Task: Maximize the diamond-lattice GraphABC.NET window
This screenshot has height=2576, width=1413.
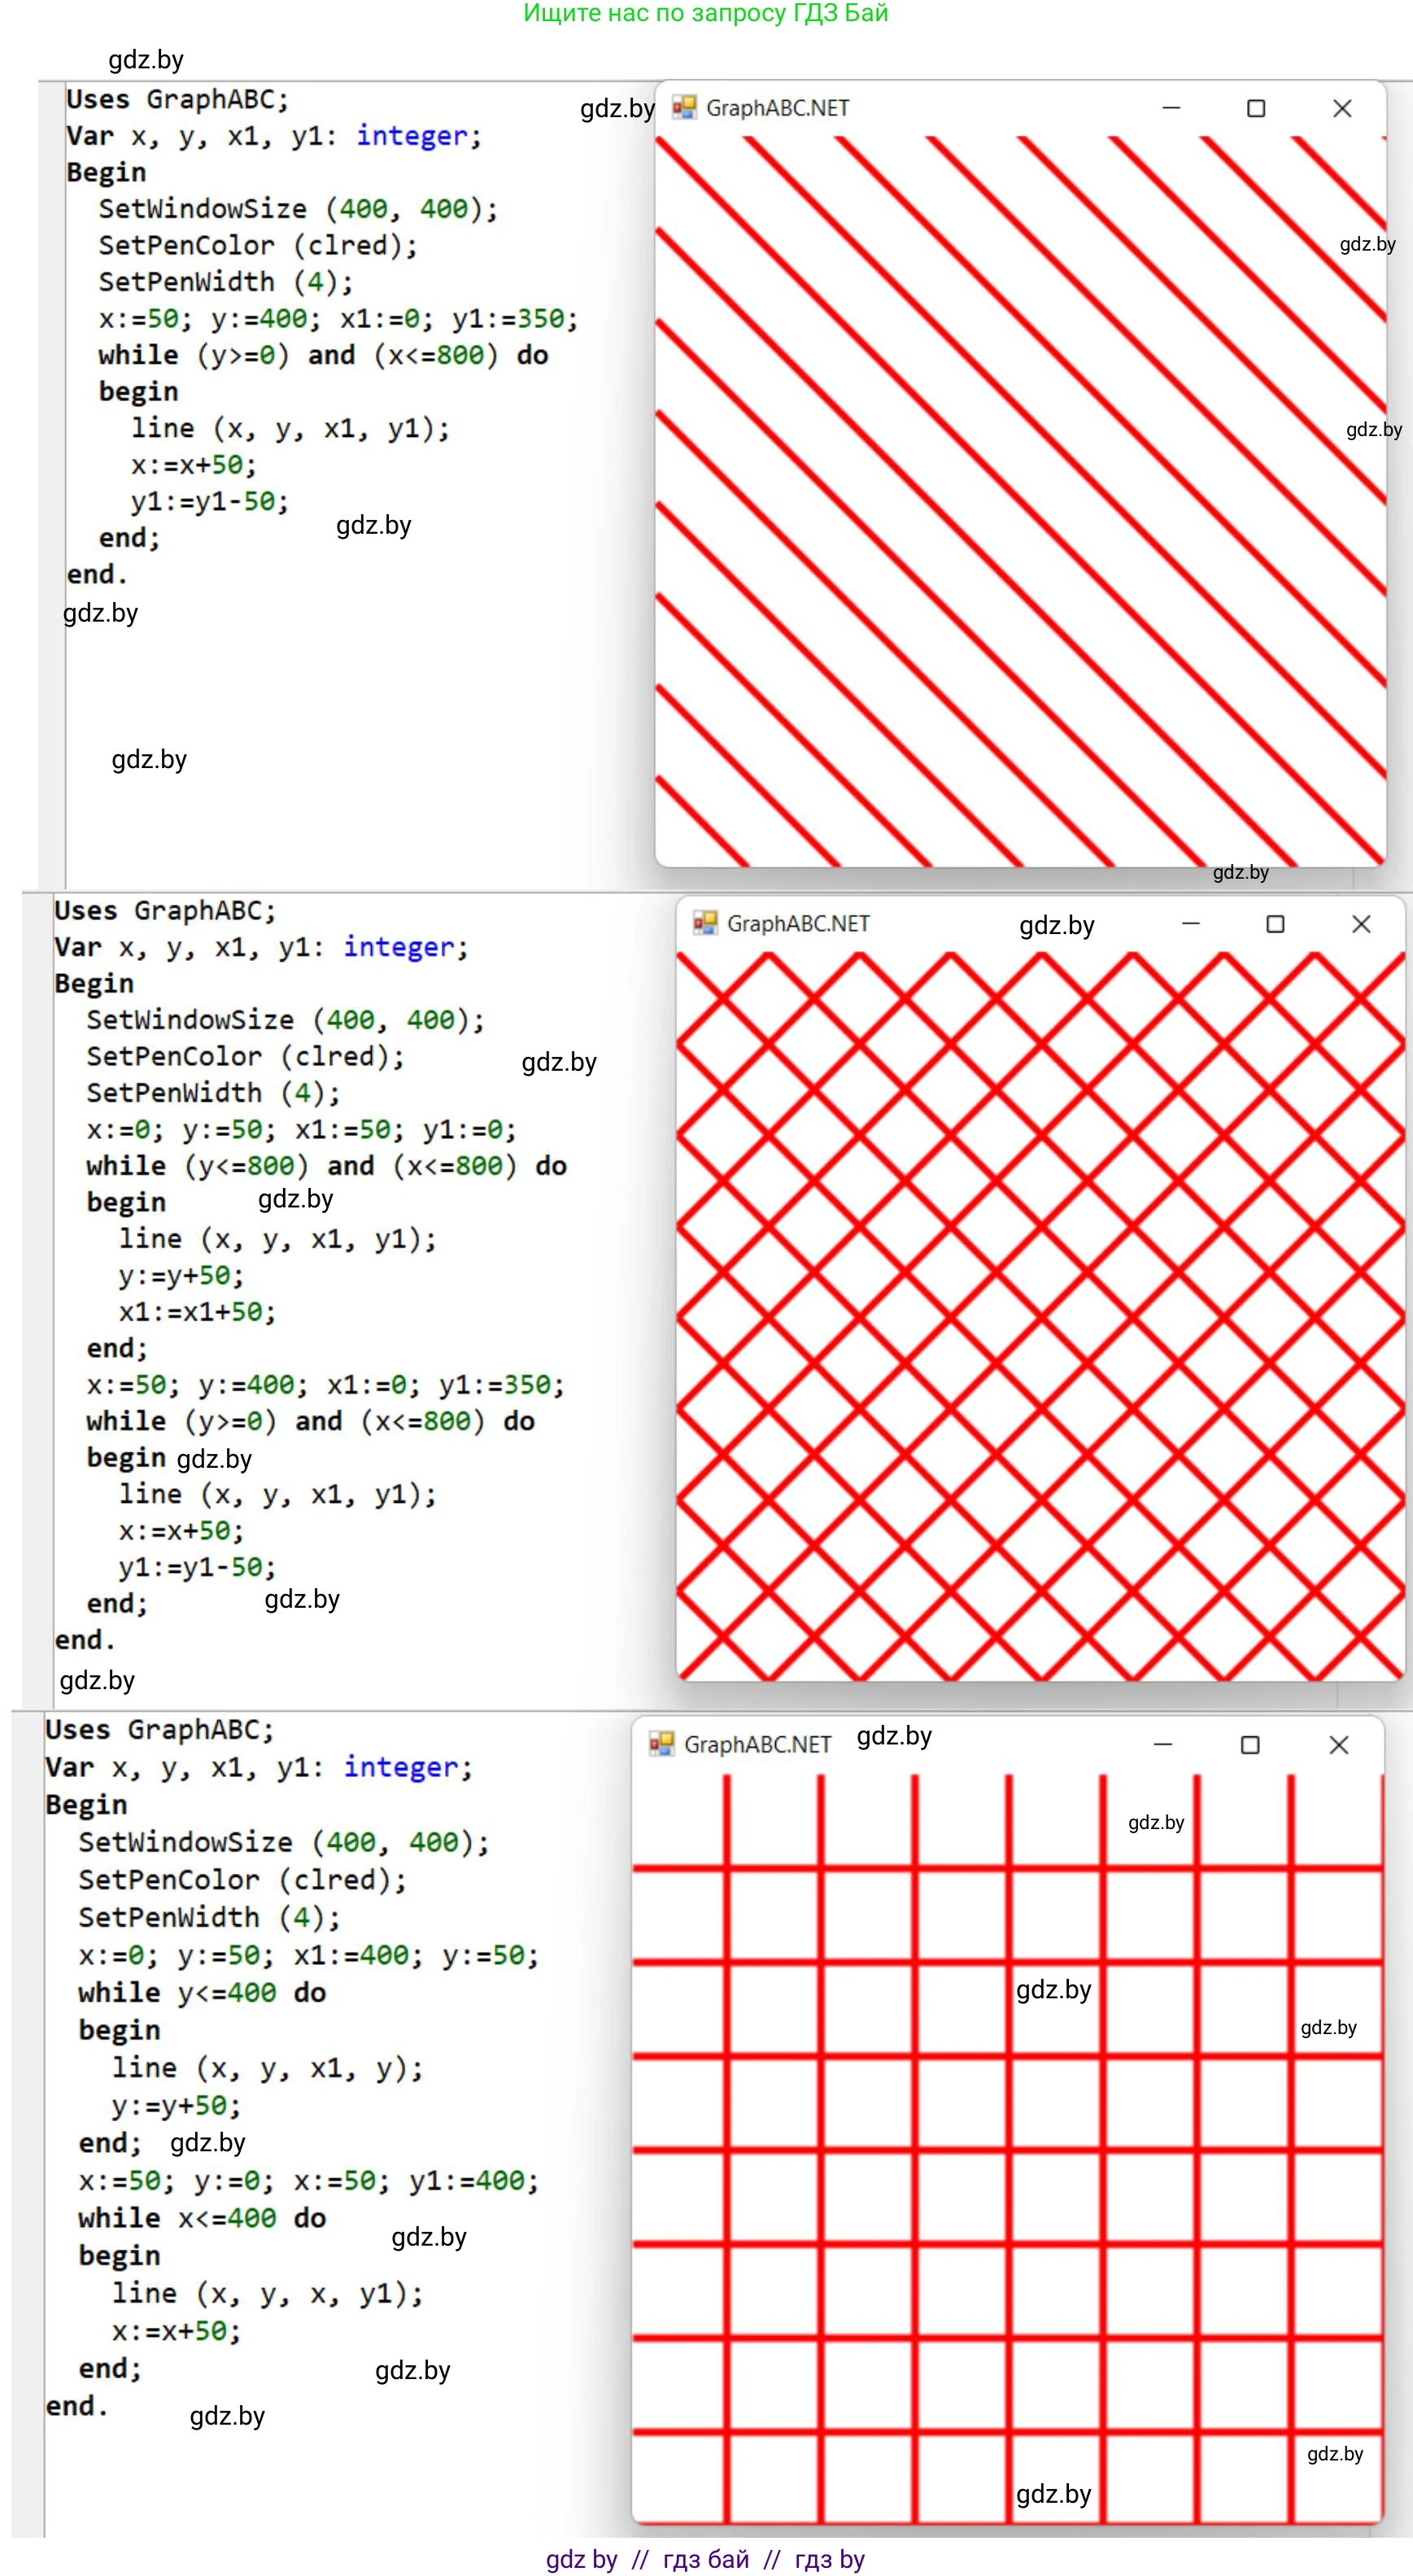Action: click(x=1275, y=924)
